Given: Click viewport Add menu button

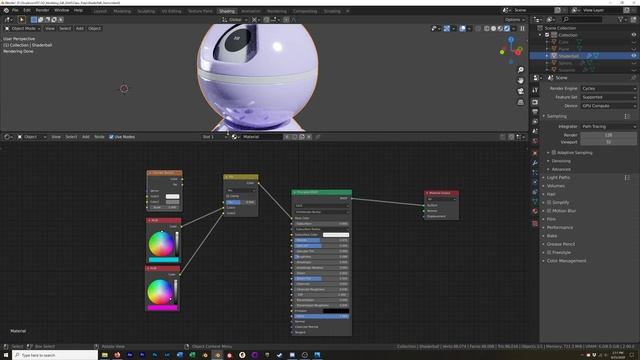Looking at the screenshot, I should click(x=80, y=29).
